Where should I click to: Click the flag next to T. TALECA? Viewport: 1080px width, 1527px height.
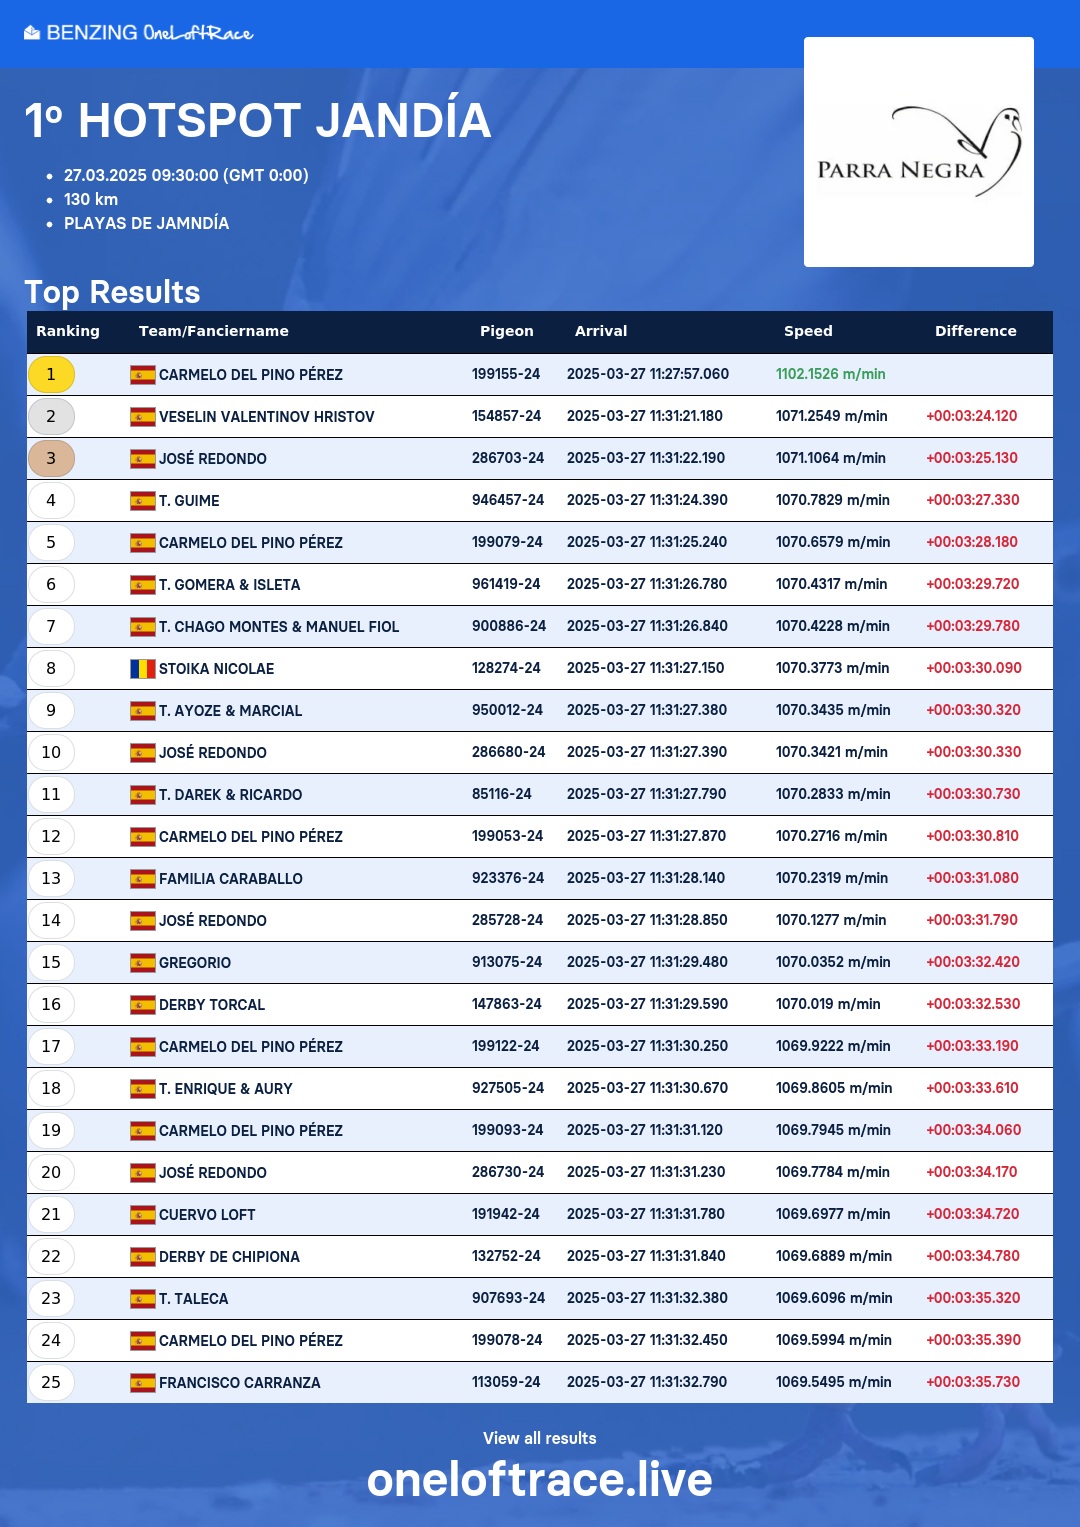(143, 1299)
